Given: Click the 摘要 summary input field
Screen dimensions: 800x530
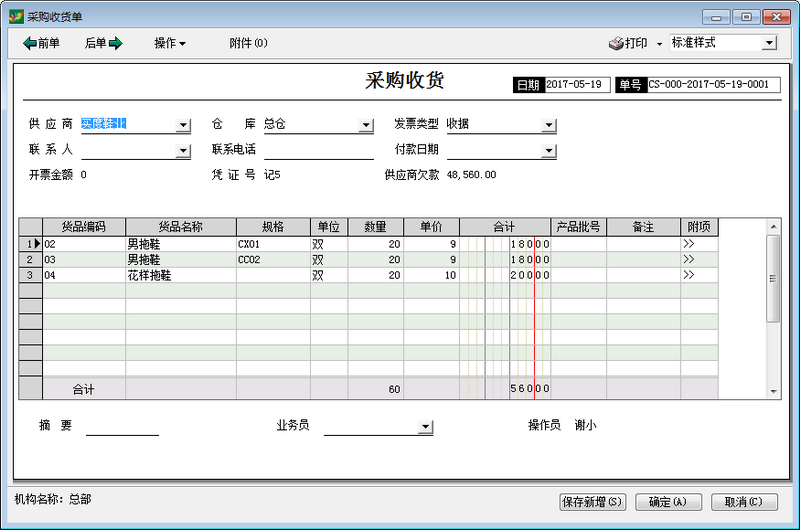Looking at the screenshot, I should tap(122, 426).
